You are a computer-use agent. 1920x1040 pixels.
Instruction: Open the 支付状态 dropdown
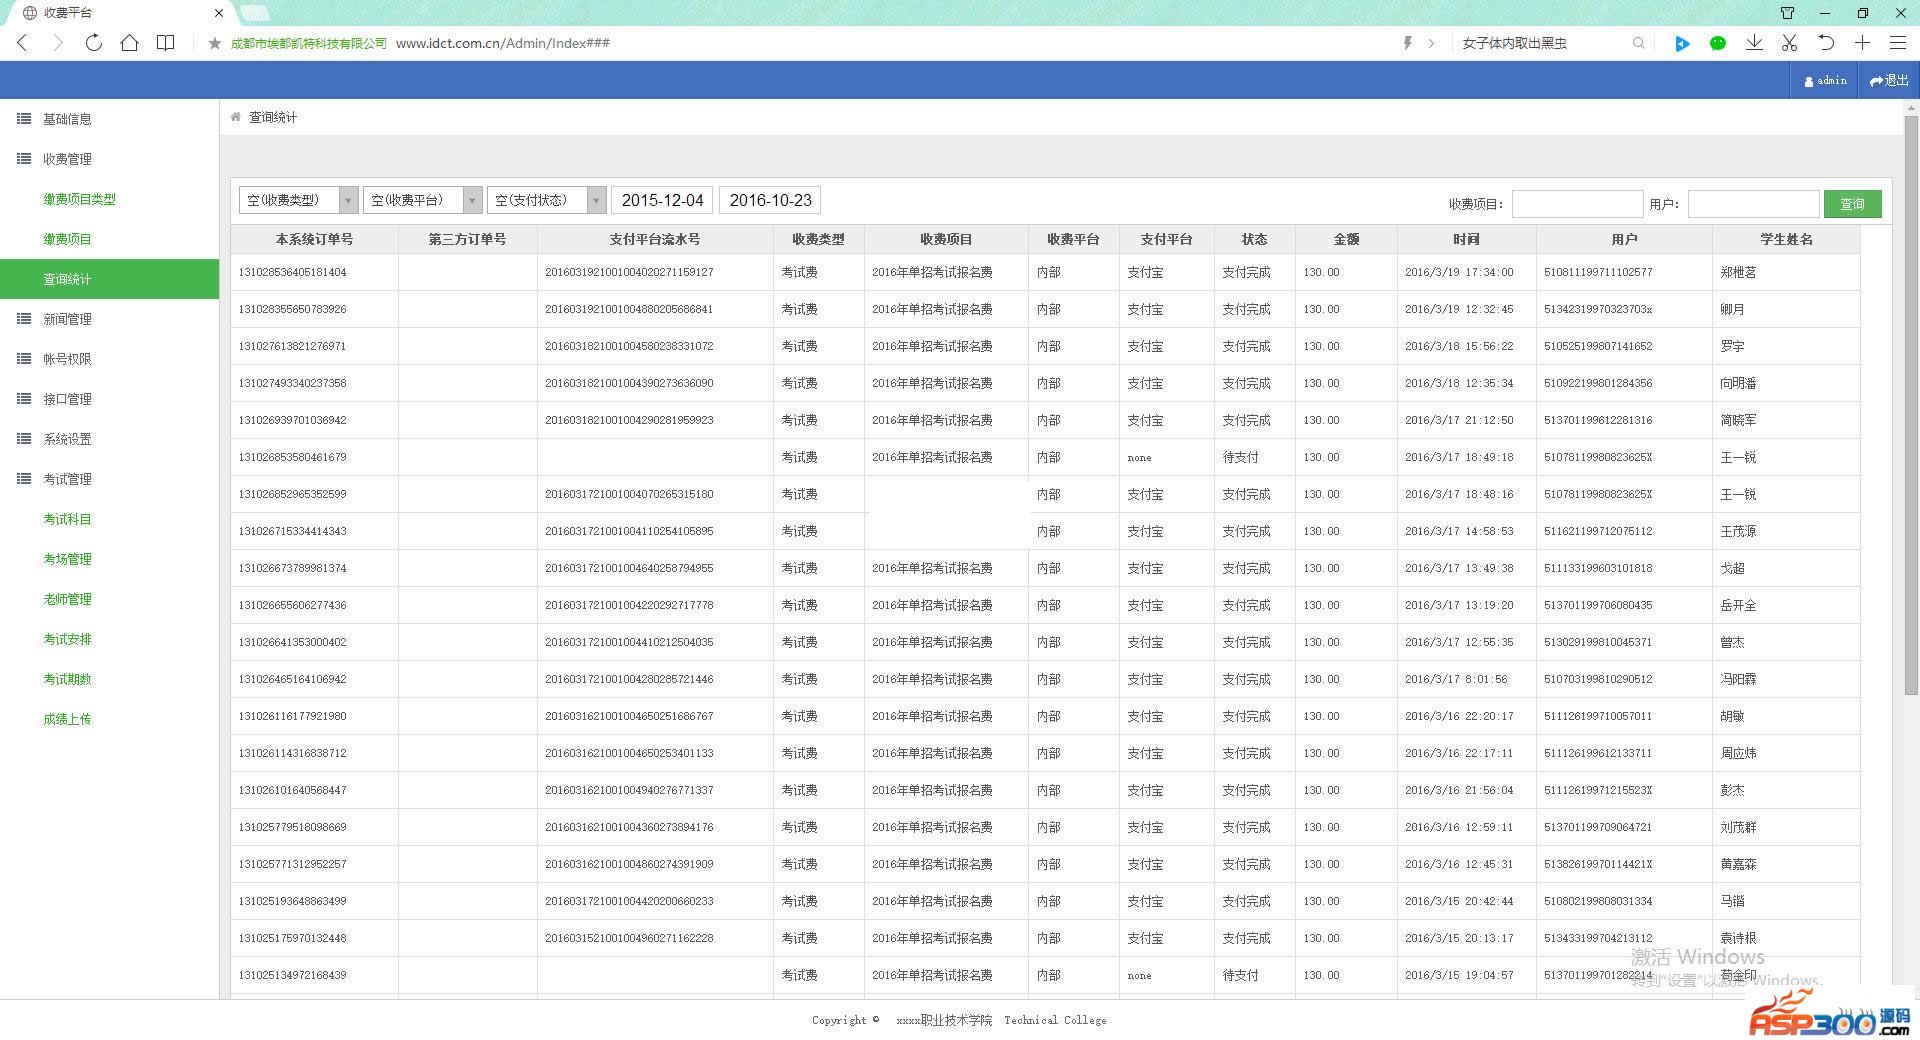546,200
